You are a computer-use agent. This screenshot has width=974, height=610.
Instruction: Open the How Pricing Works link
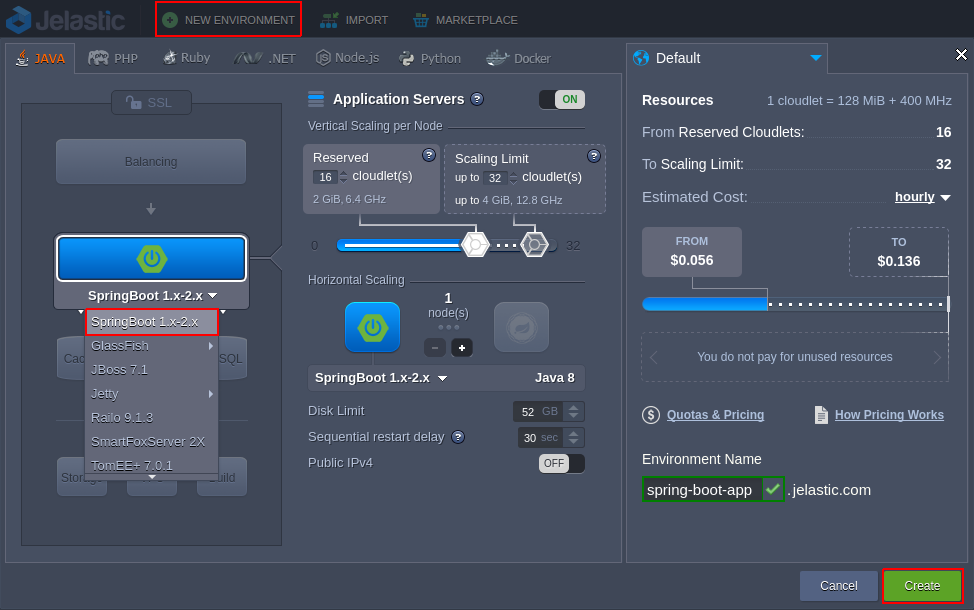(889, 415)
